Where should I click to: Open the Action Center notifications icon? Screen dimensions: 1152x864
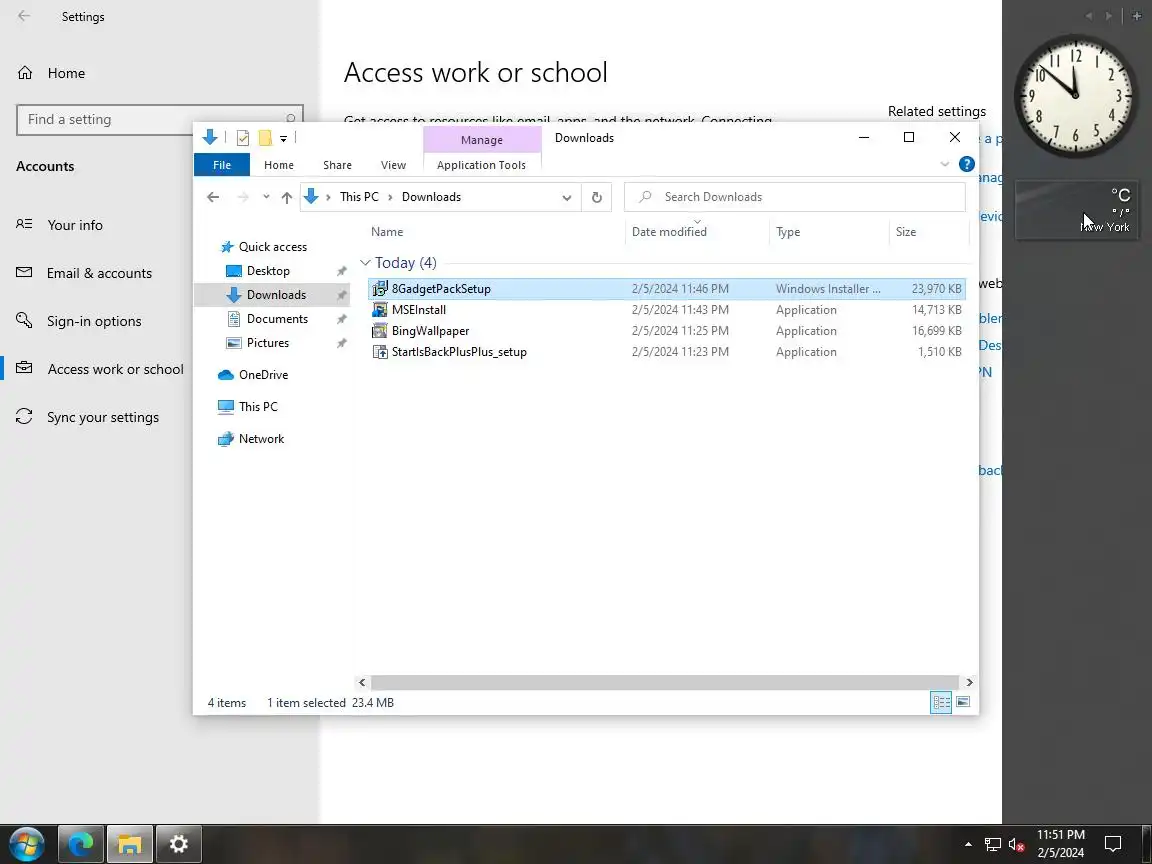tap(1113, 843)
